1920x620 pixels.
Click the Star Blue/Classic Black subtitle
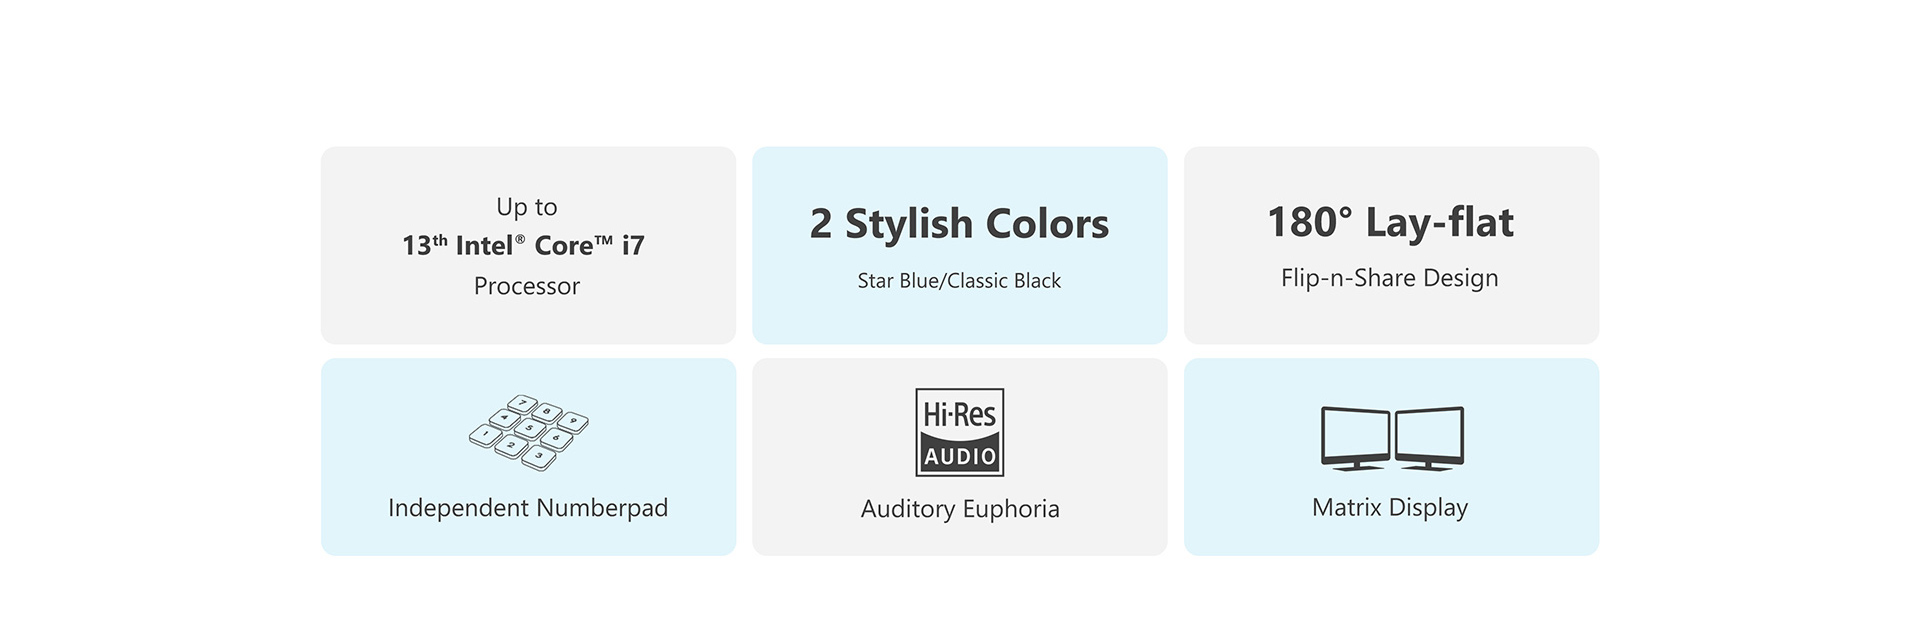959,281
